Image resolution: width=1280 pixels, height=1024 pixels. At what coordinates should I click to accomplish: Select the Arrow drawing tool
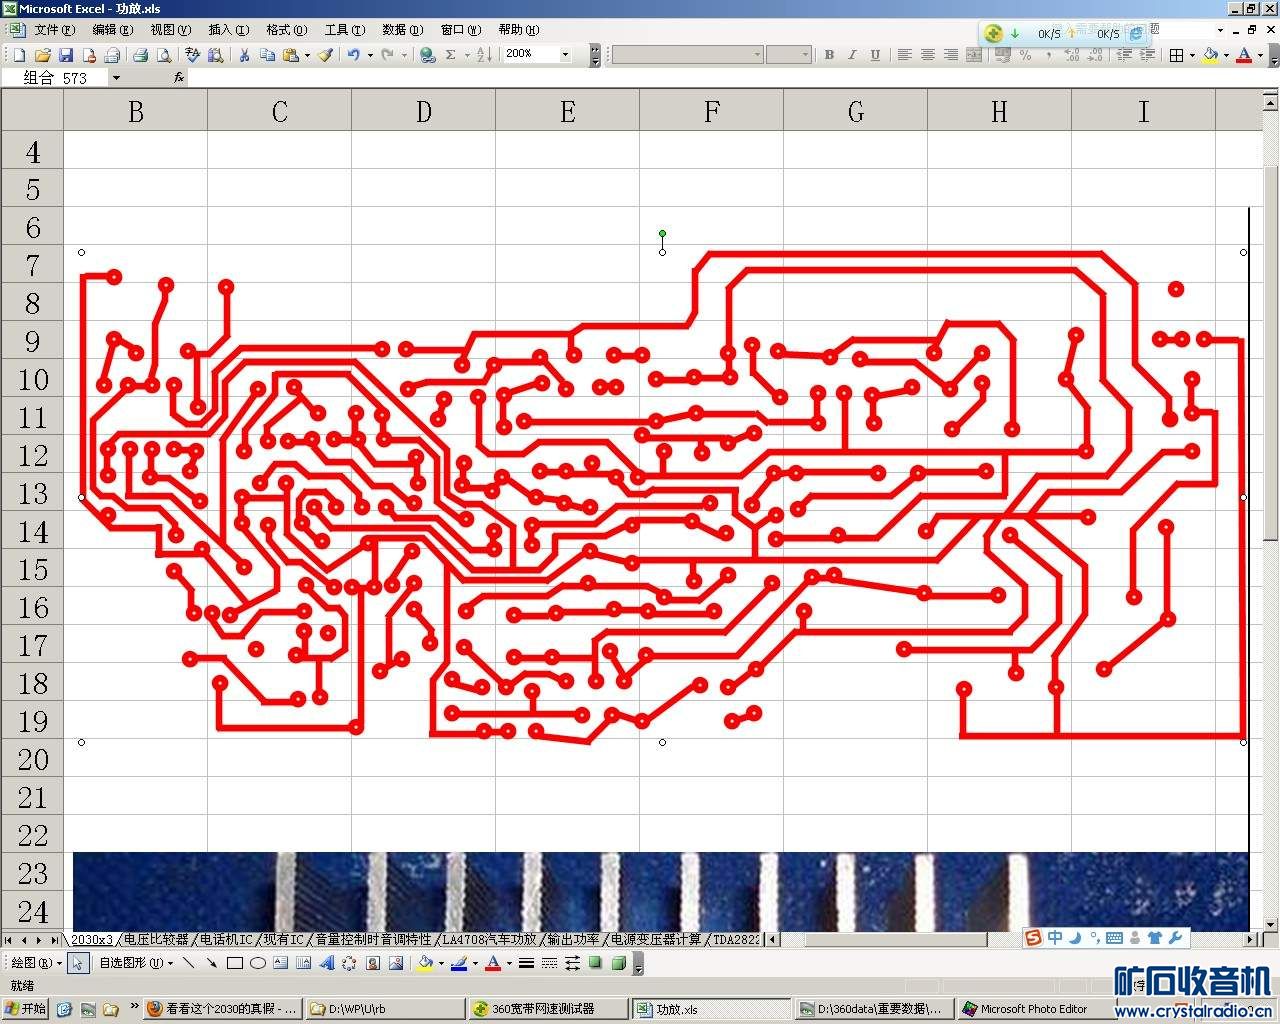point(211,963)
